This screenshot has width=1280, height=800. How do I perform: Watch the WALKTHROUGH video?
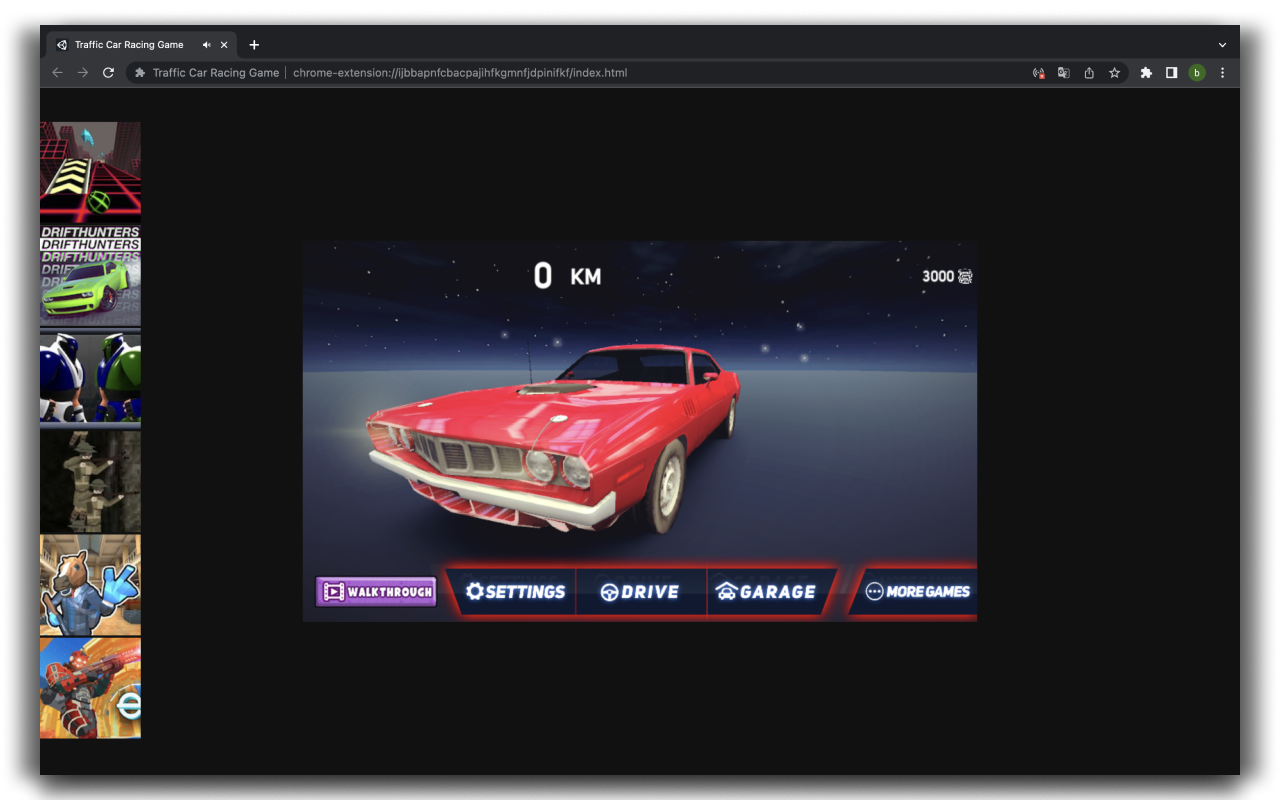click(x=376, y=592)
